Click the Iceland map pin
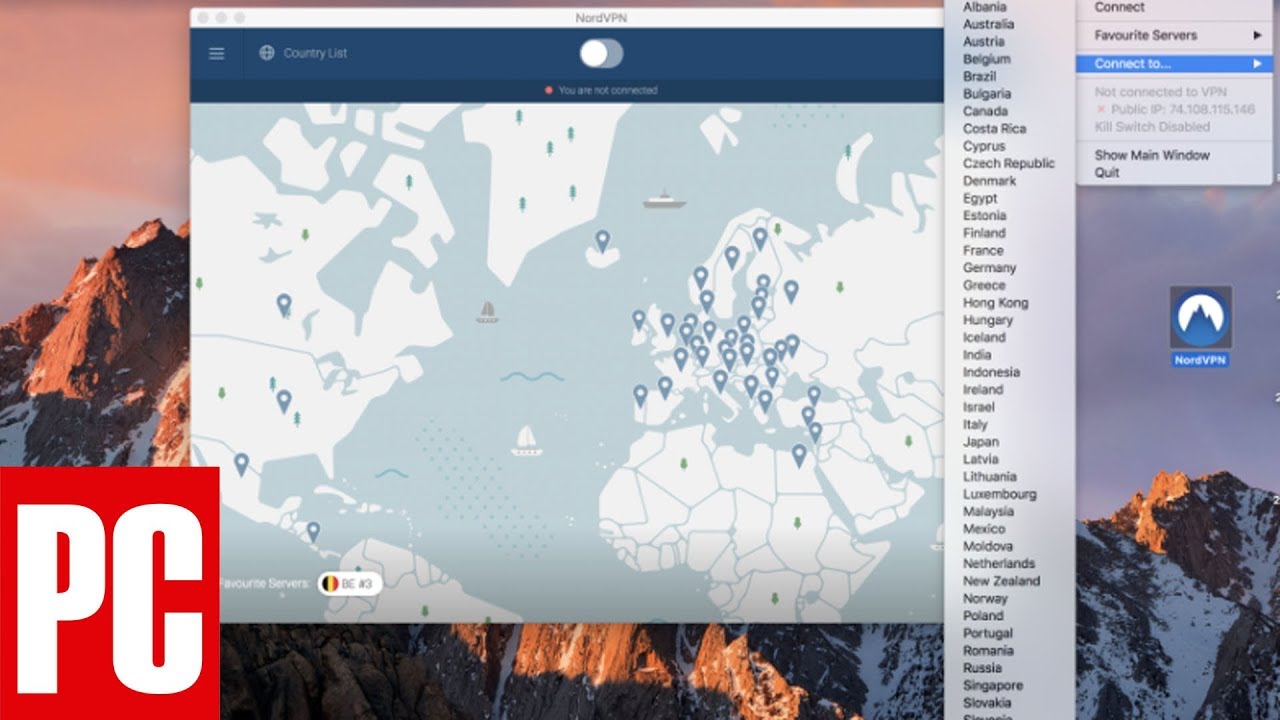The image size is (1280, 720). 602,241
